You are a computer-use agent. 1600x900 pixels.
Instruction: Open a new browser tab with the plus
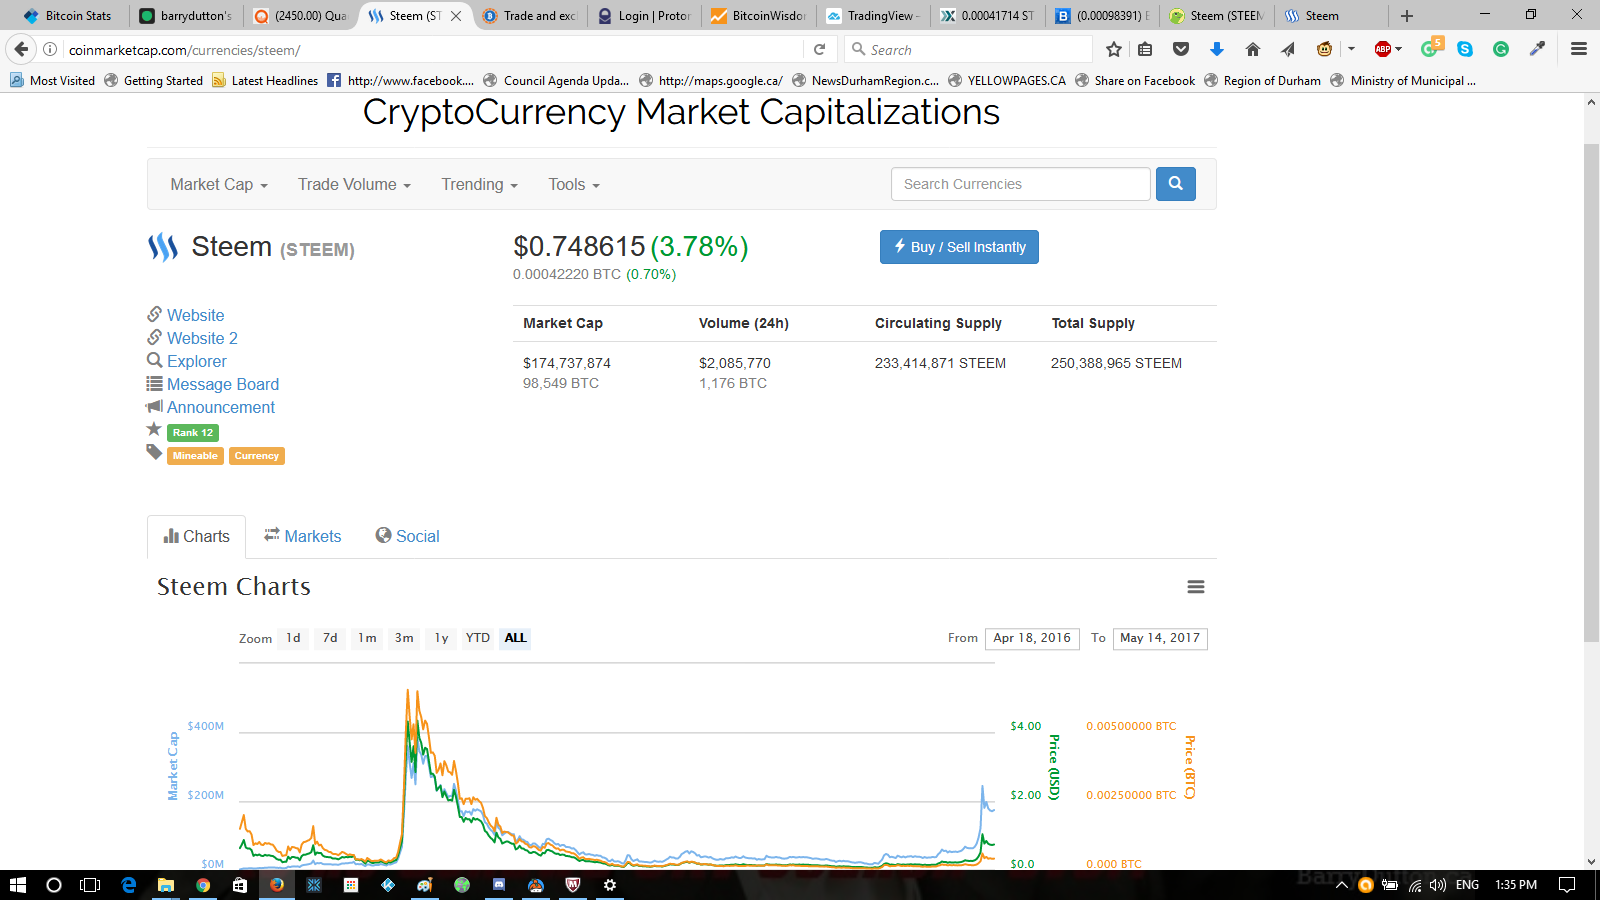point(1407,16)
